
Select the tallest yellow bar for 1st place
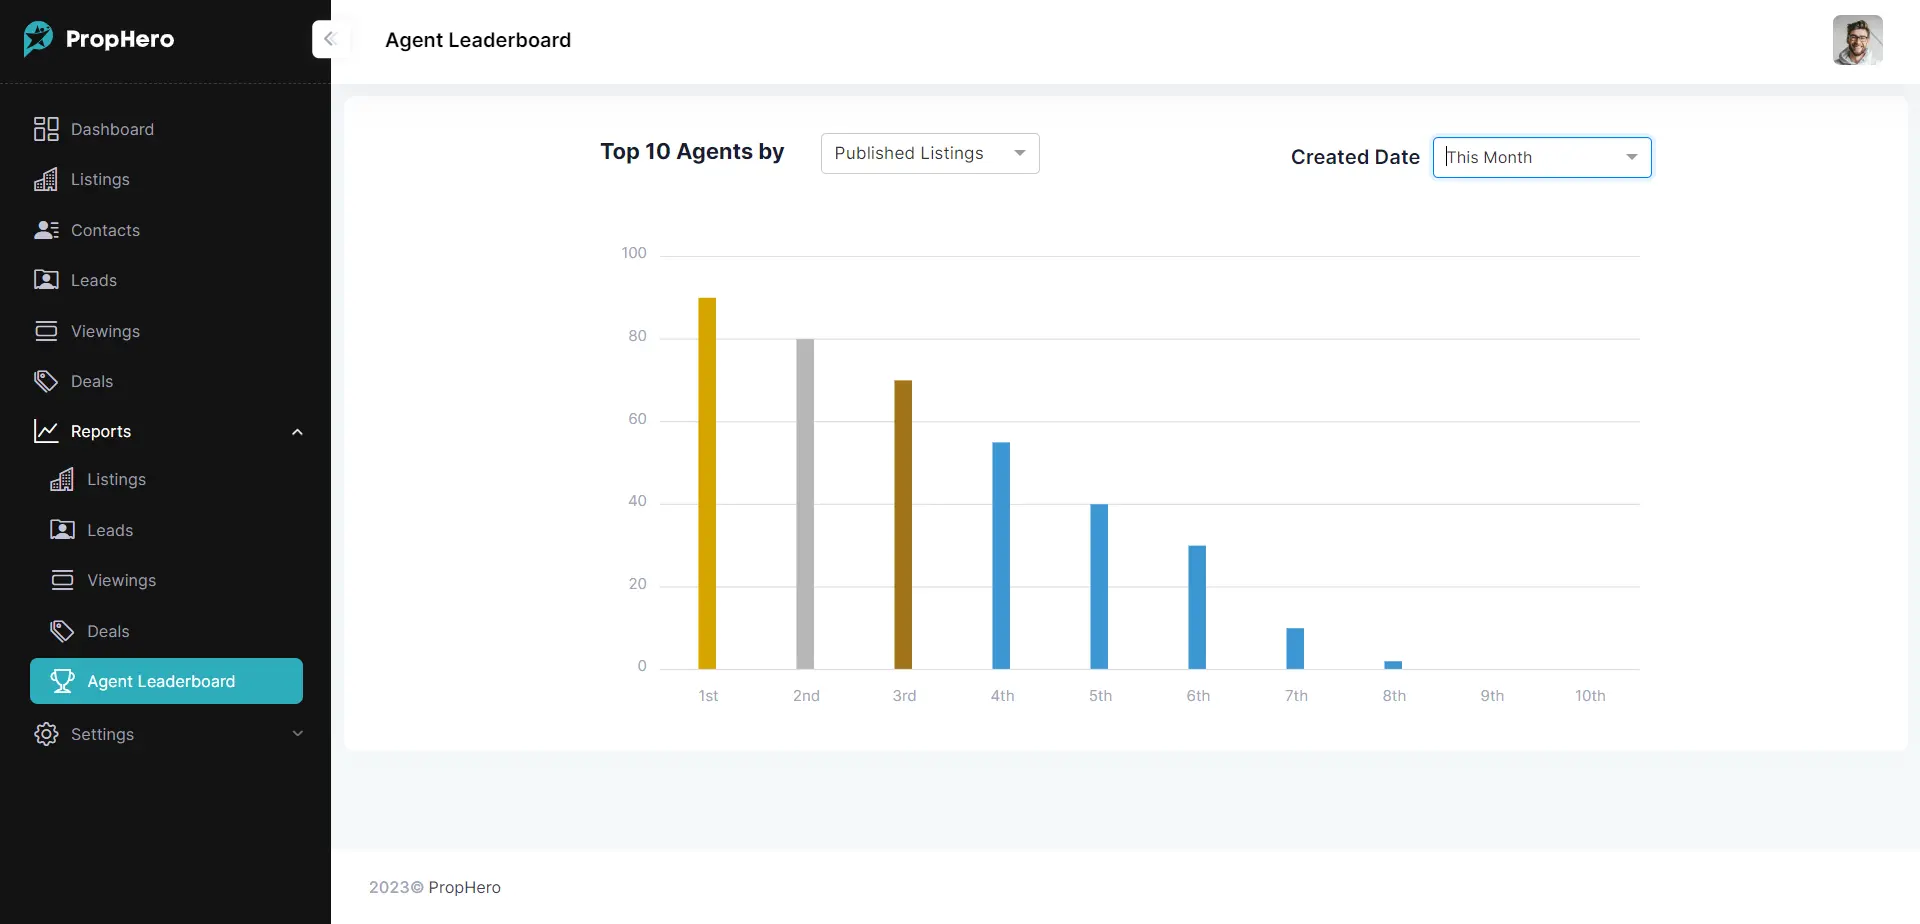[x=709, y=480]
